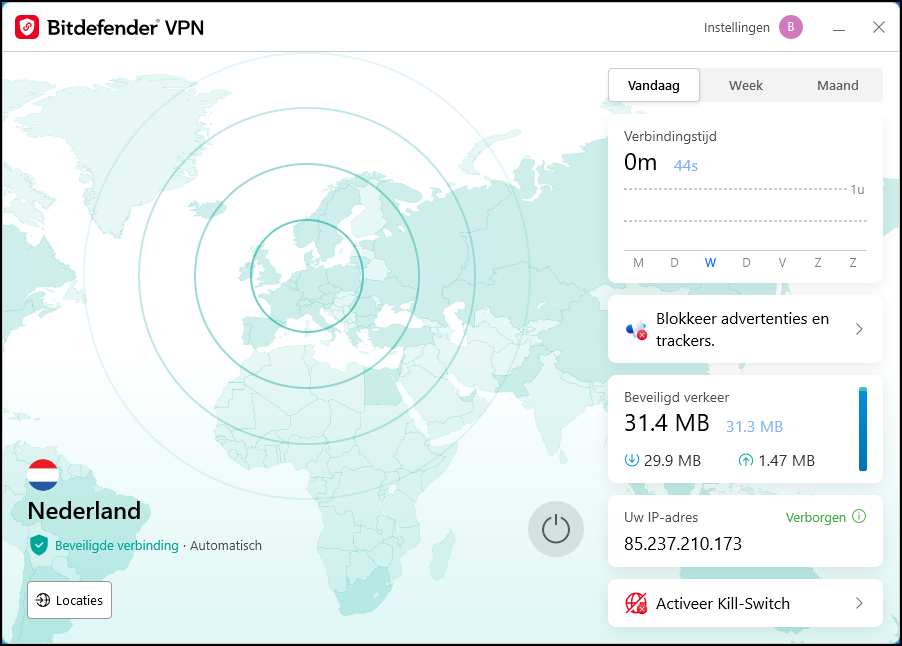Select the V weekday in chart
The image size is (902, 646).
click(782, 262)
